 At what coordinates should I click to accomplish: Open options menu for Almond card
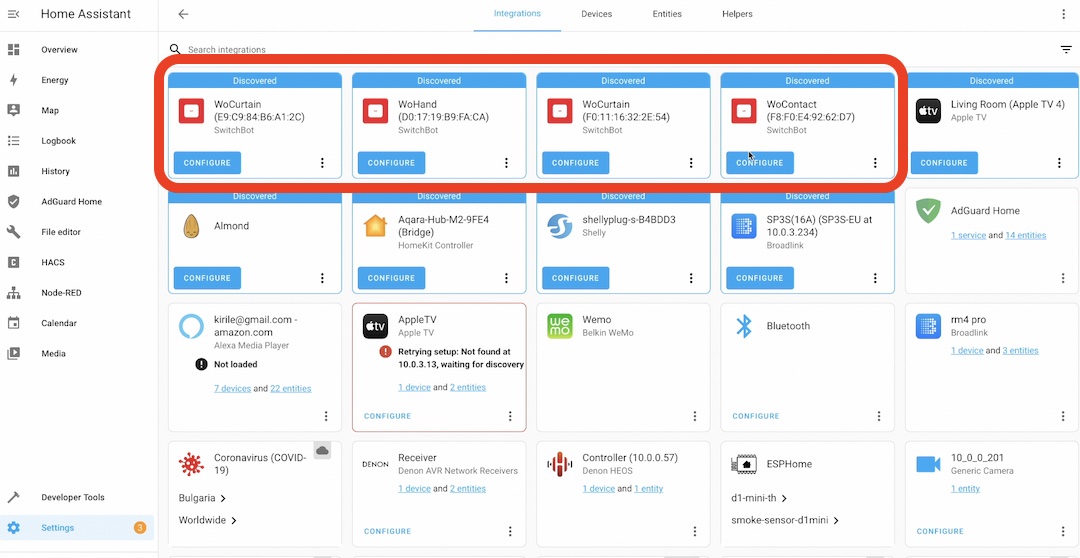pyautogui.click(x=322, y=278)
